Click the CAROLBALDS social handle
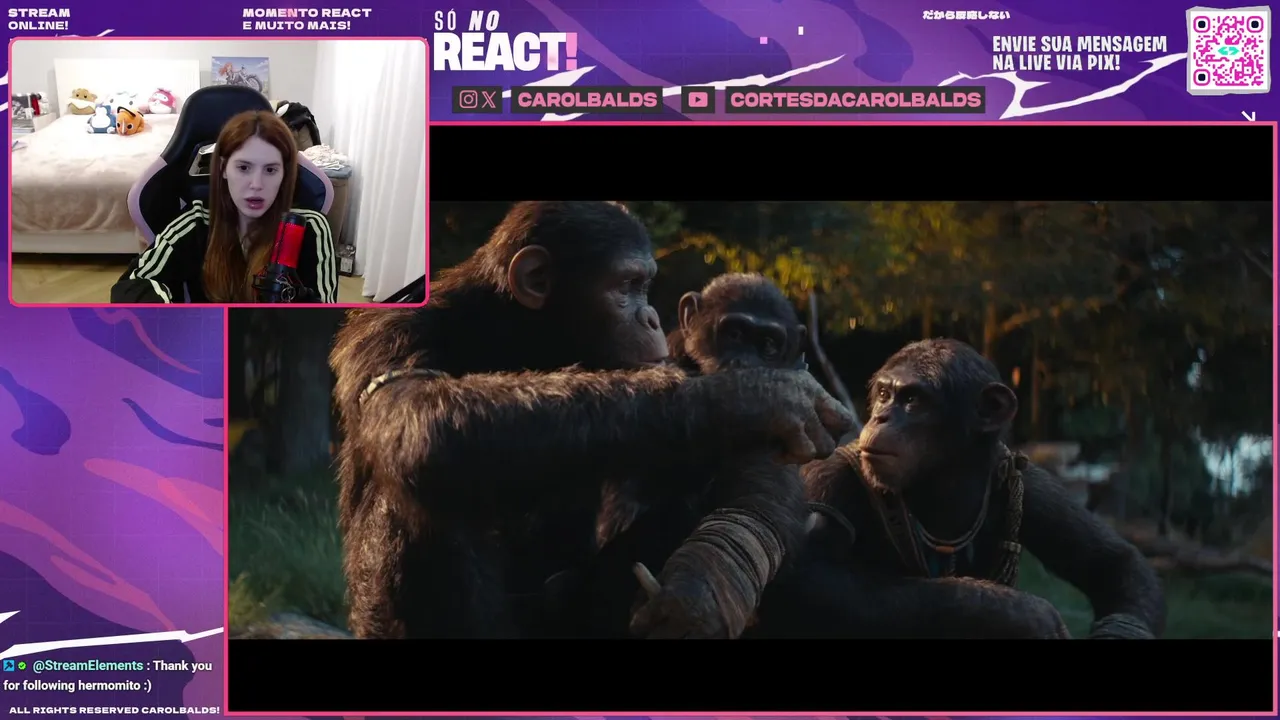1280x720 pixels. (x=587, y=99)
